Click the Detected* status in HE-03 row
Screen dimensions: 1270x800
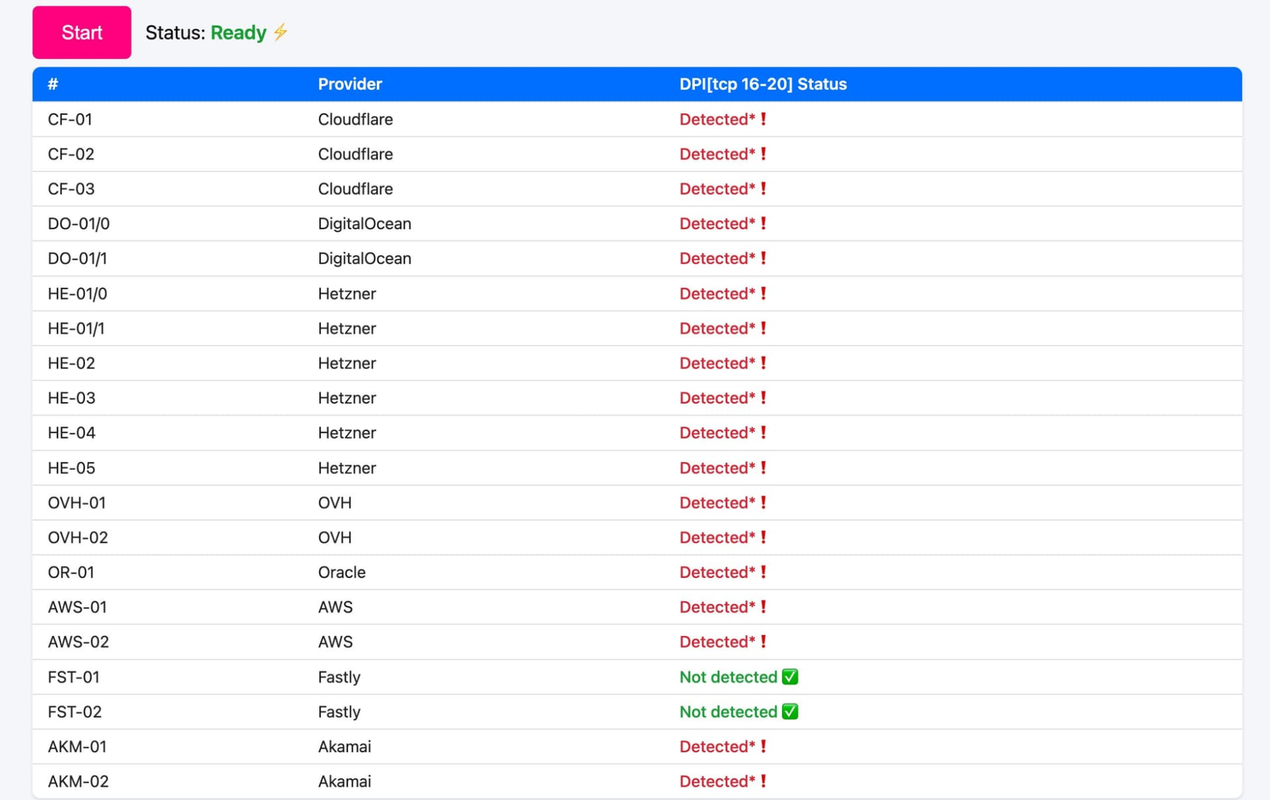pyautogui.click(x=717, y=398)
